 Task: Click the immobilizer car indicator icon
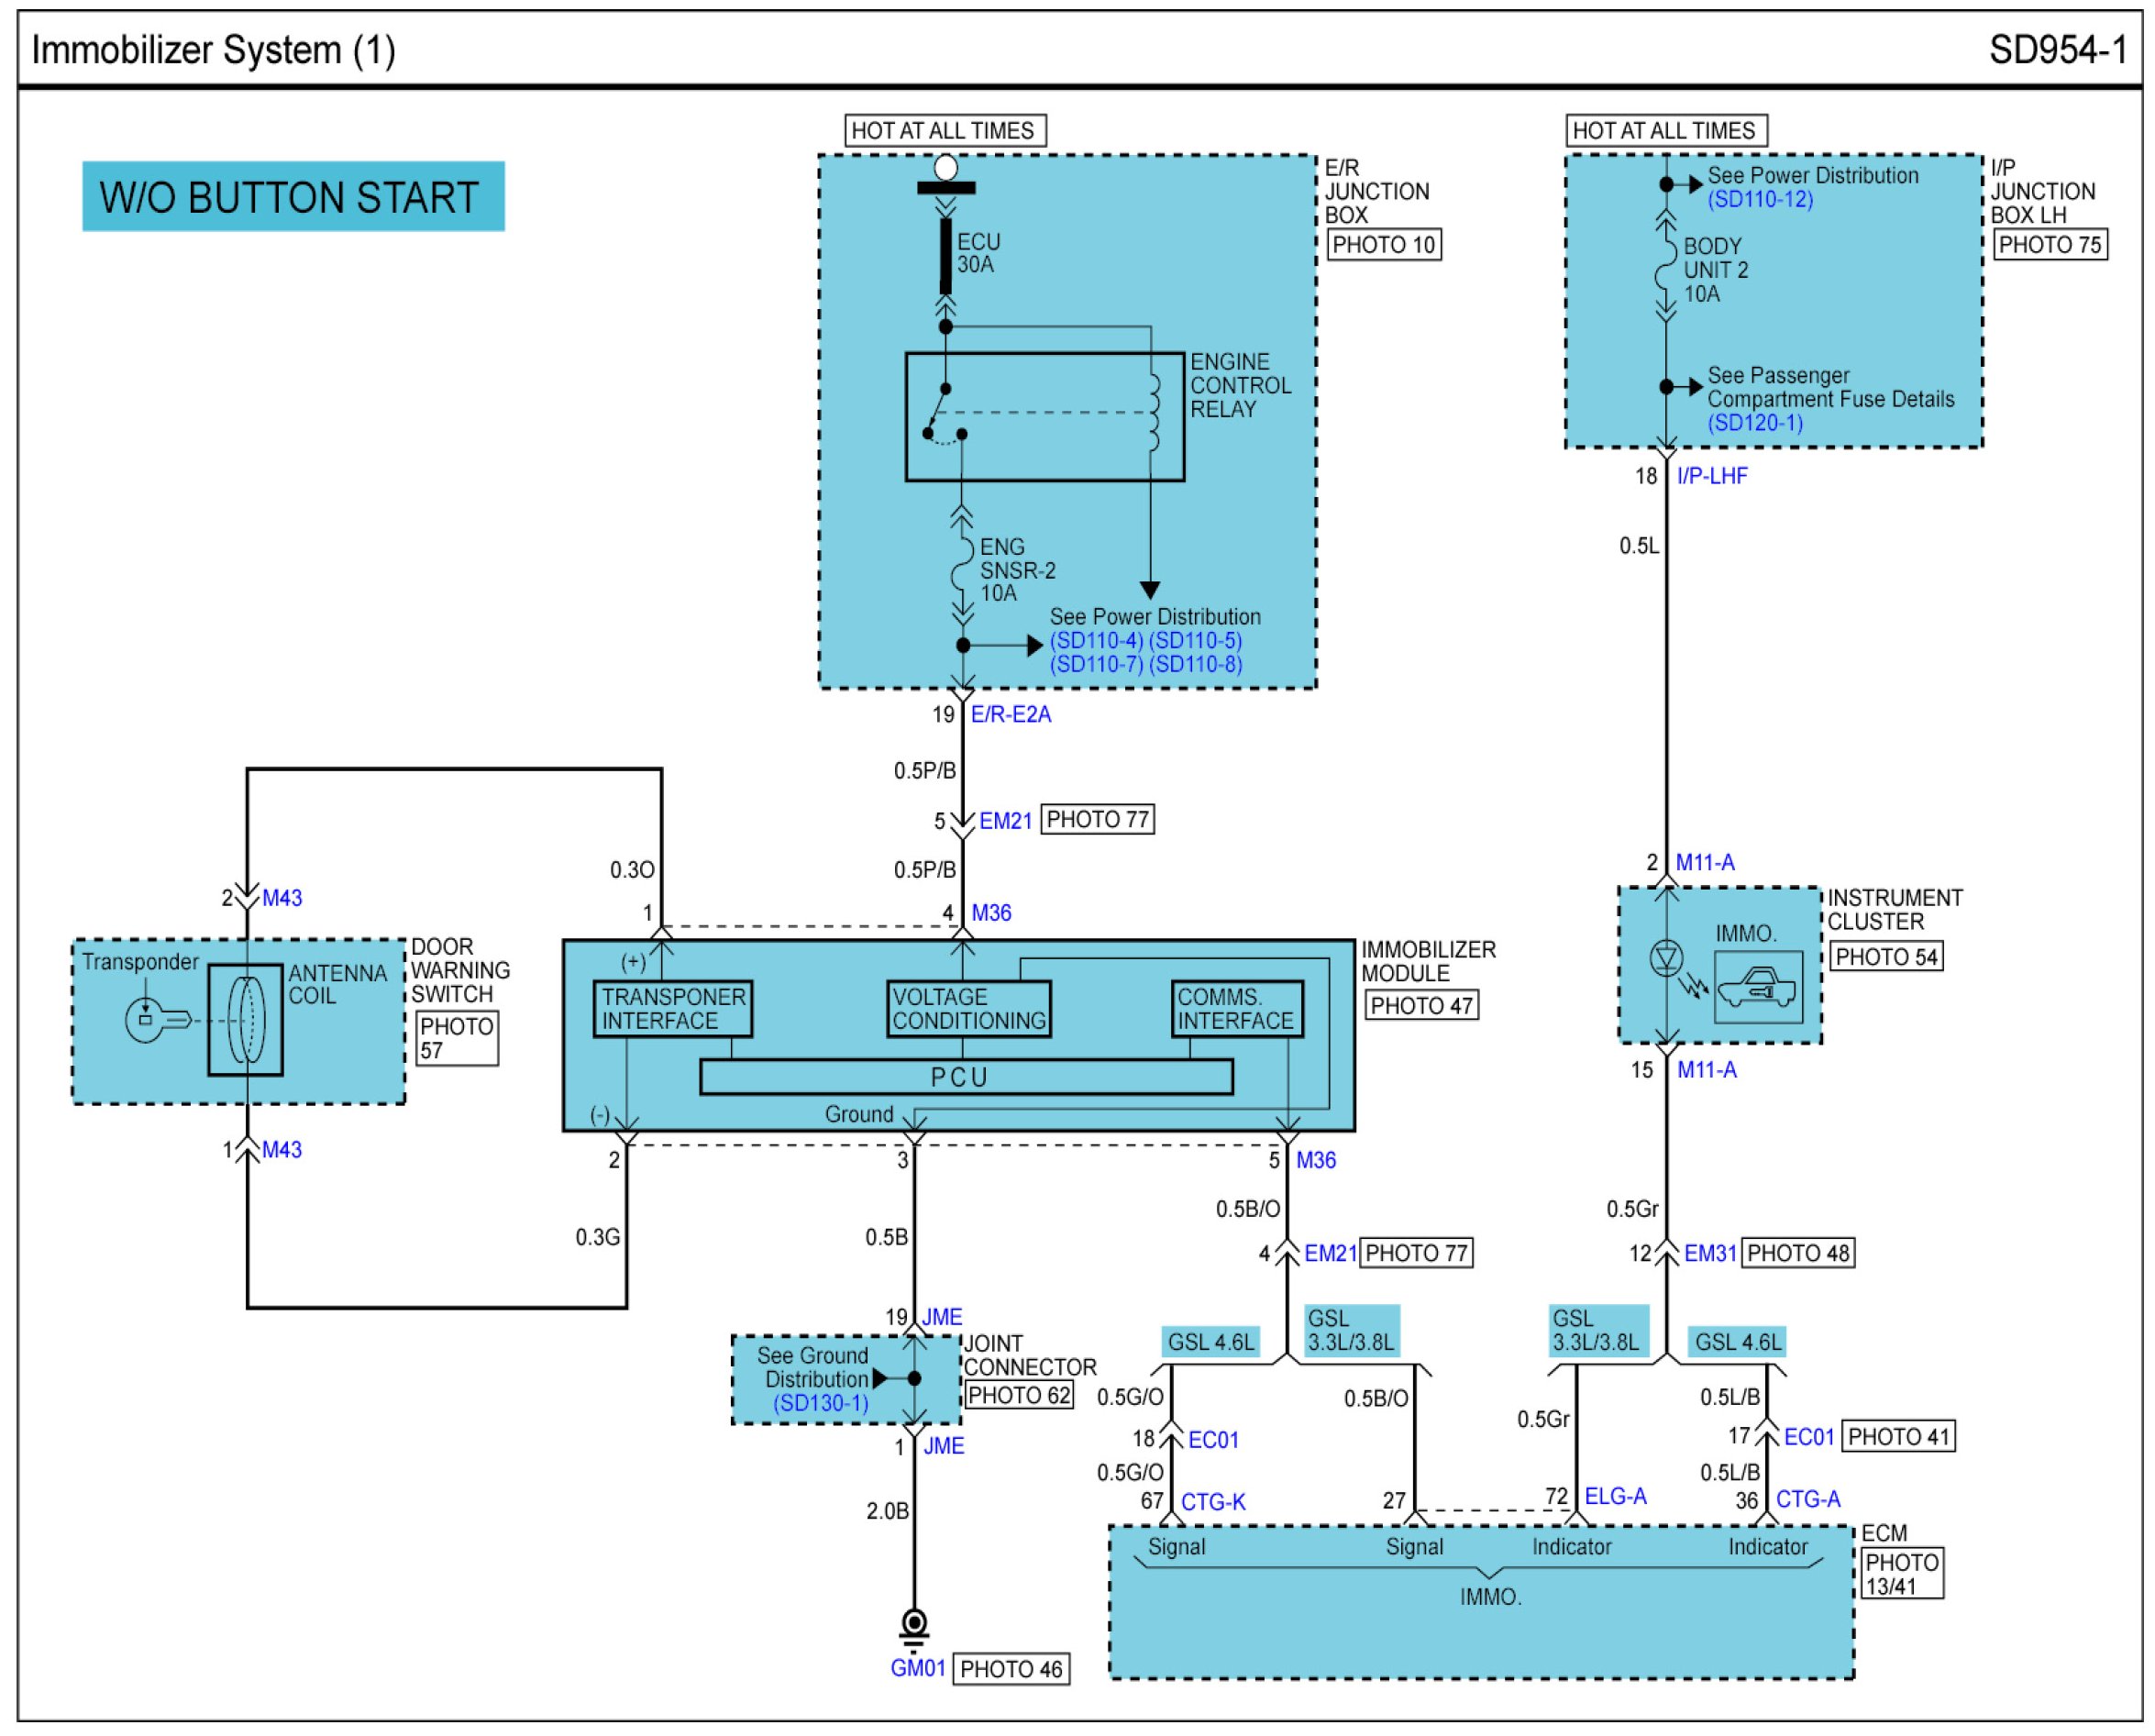(x=1757, y=988)
